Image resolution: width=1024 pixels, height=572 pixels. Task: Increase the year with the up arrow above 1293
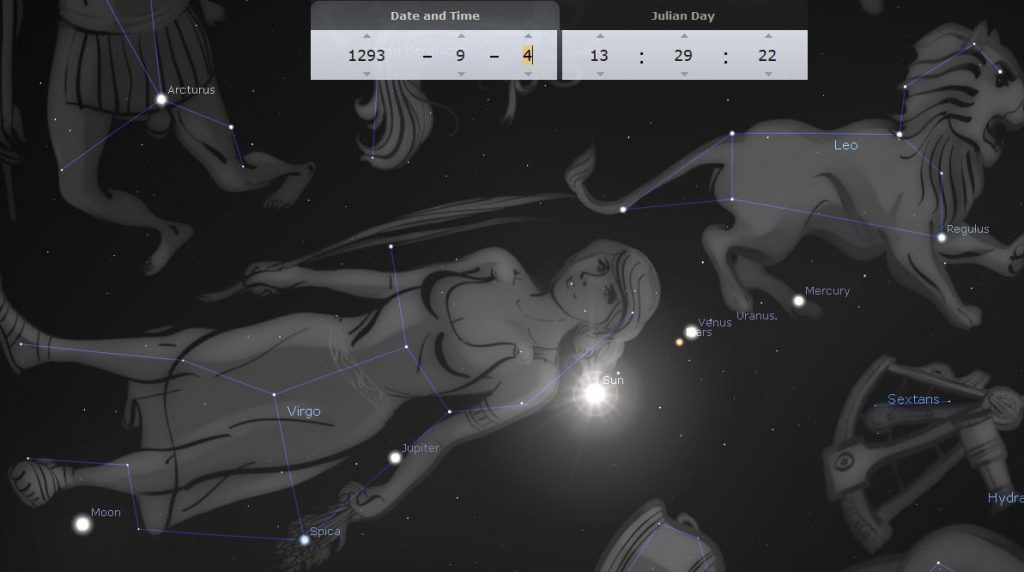366,37
